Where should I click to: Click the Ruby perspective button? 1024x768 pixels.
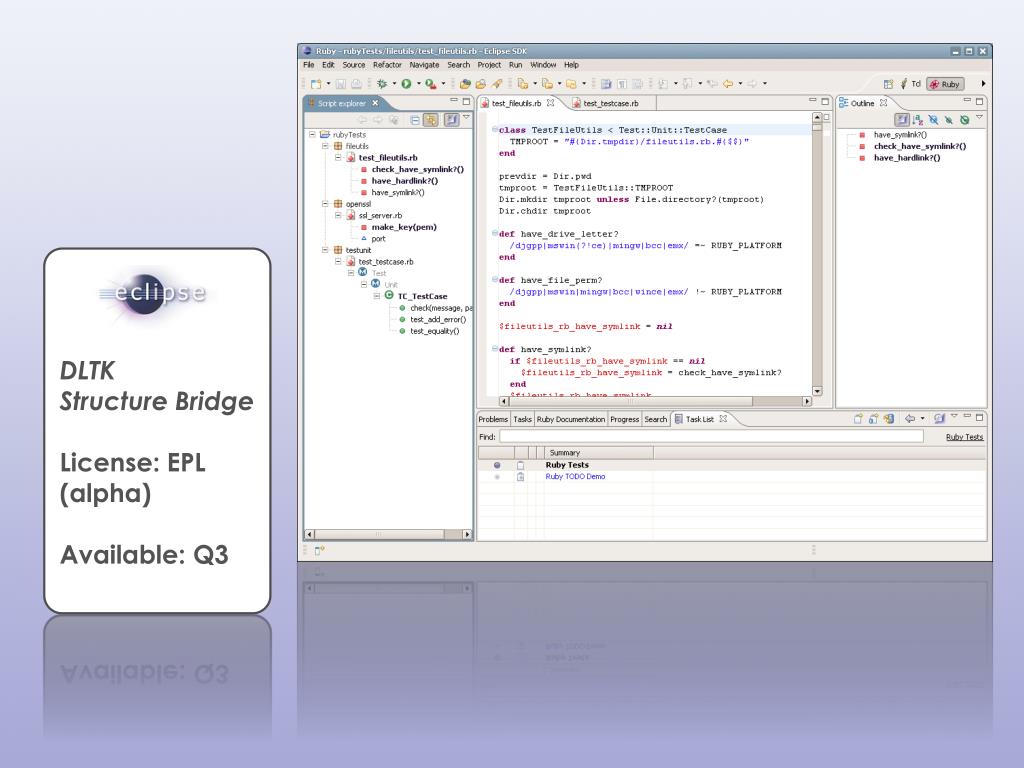tap(945, 84)
